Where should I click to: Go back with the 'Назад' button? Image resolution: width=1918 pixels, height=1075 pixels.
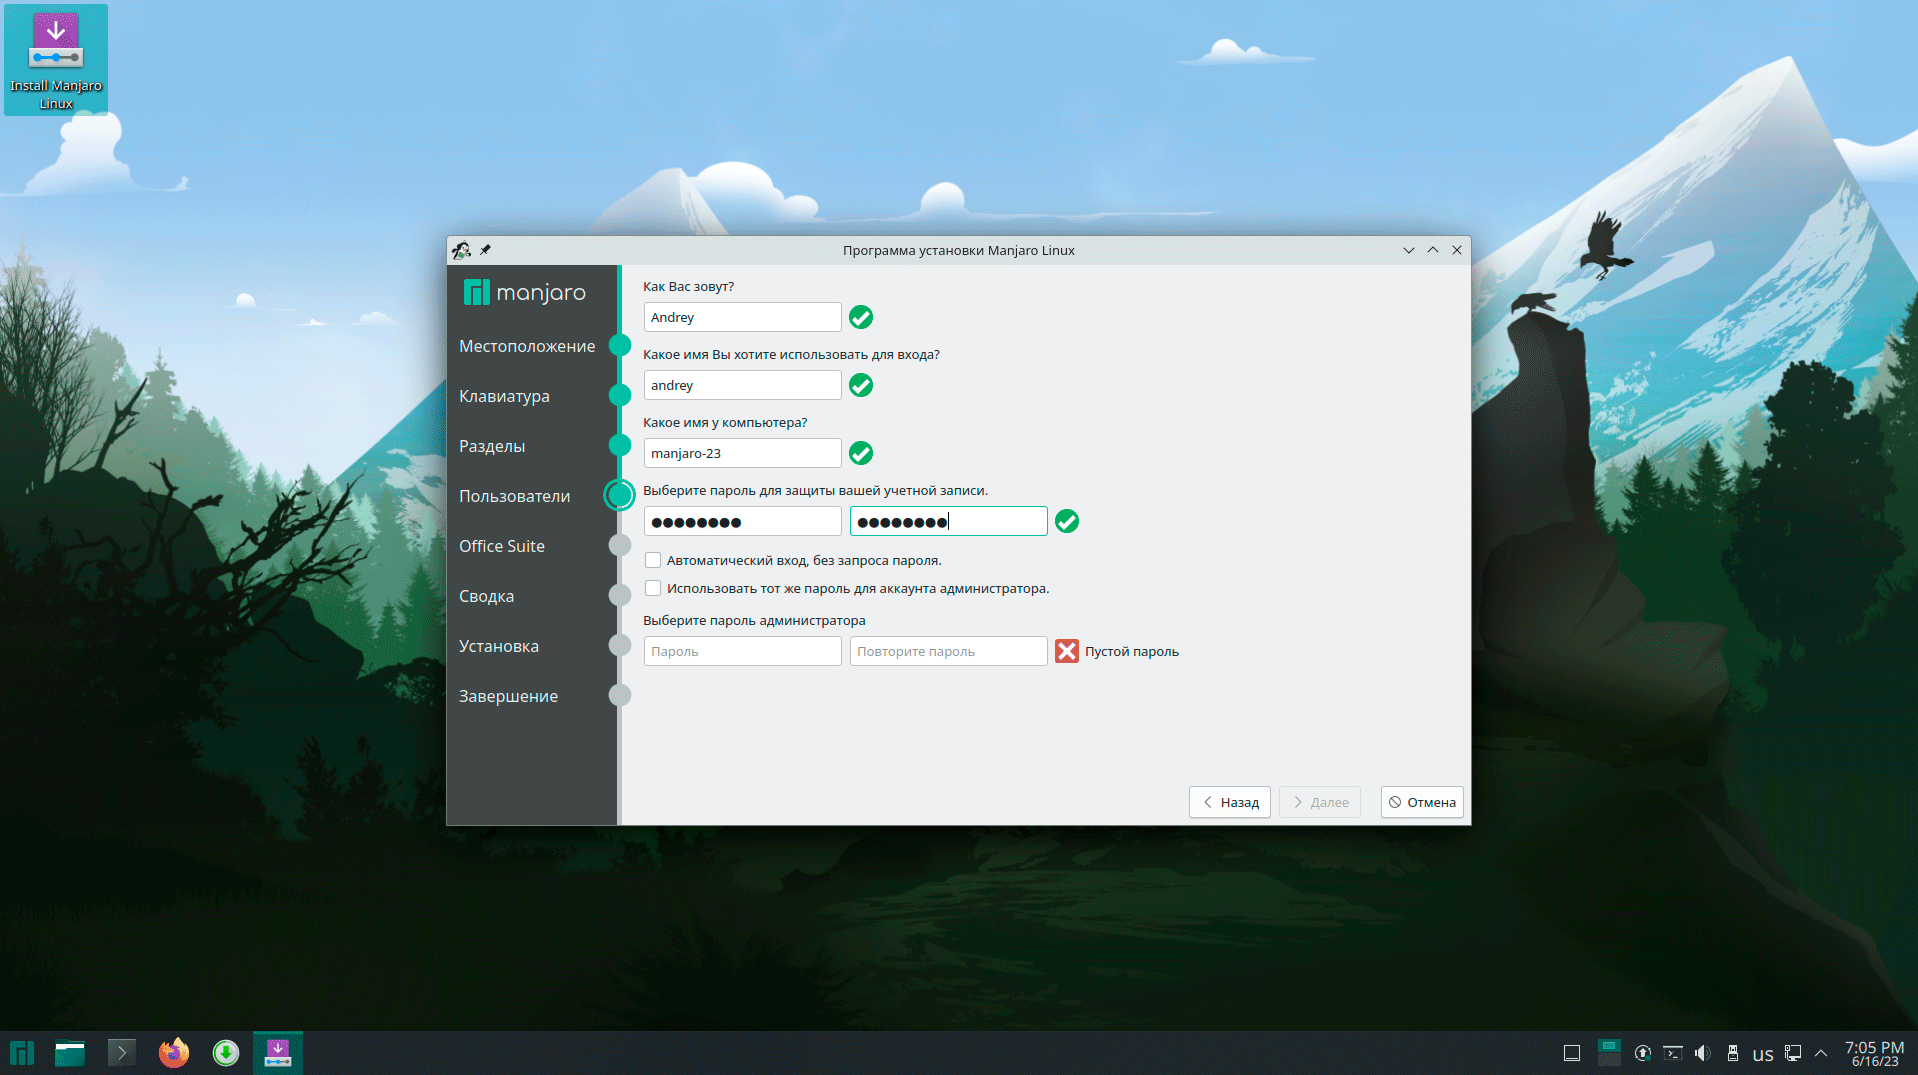coord(1230,802)
